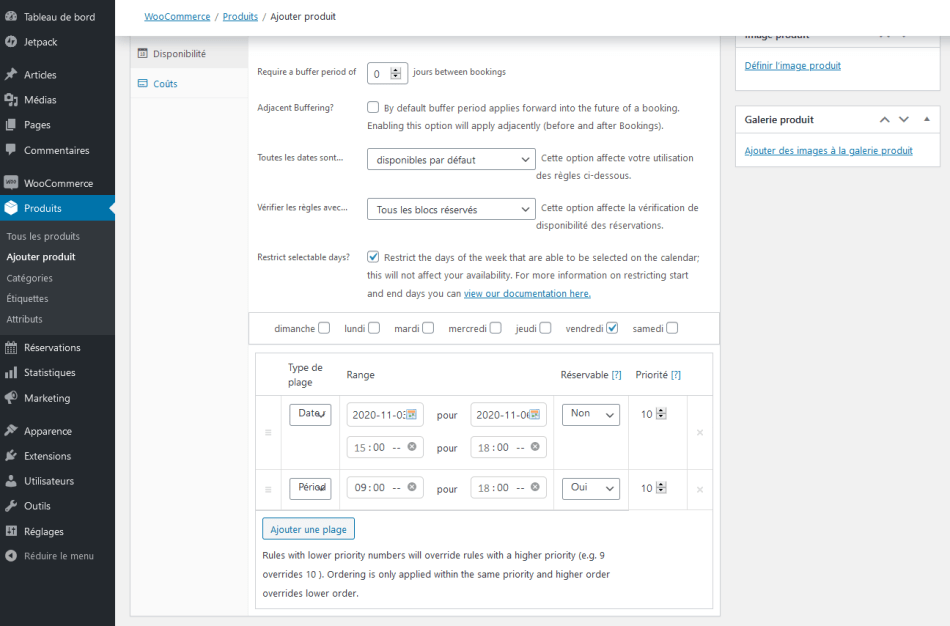Click the Jetpack icon in sidebar

click(11, 42)
